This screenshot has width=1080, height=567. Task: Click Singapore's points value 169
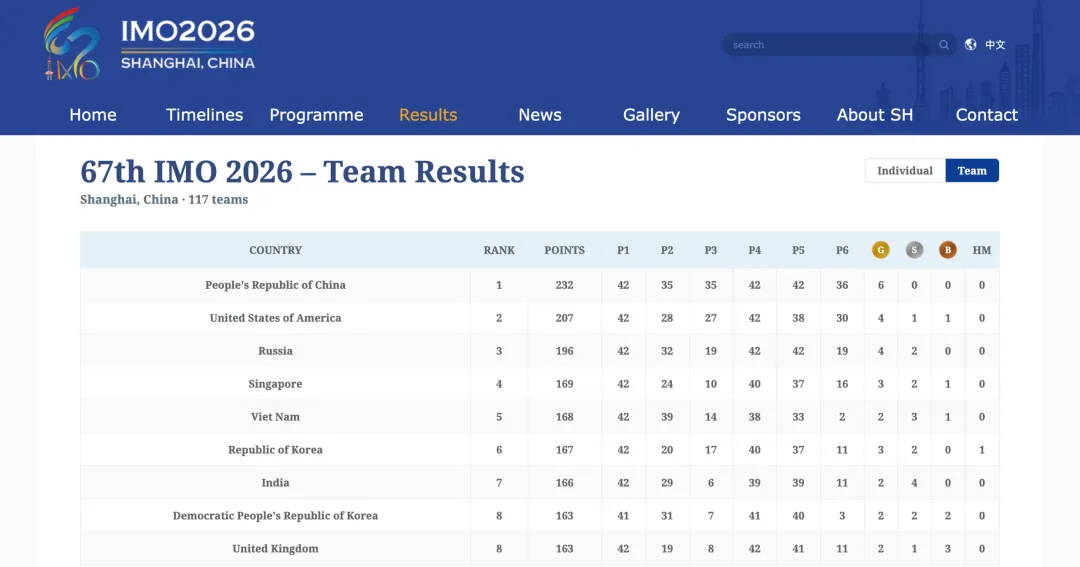click(x=564, y=384)
